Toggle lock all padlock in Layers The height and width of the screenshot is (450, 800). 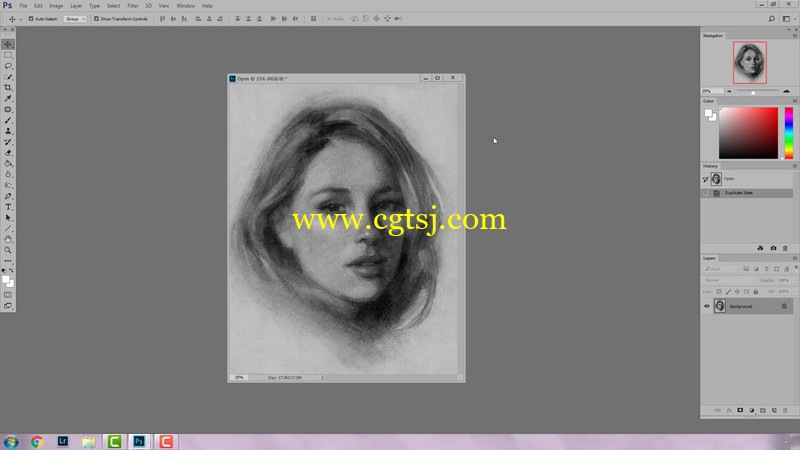click(x=756, y=292)
